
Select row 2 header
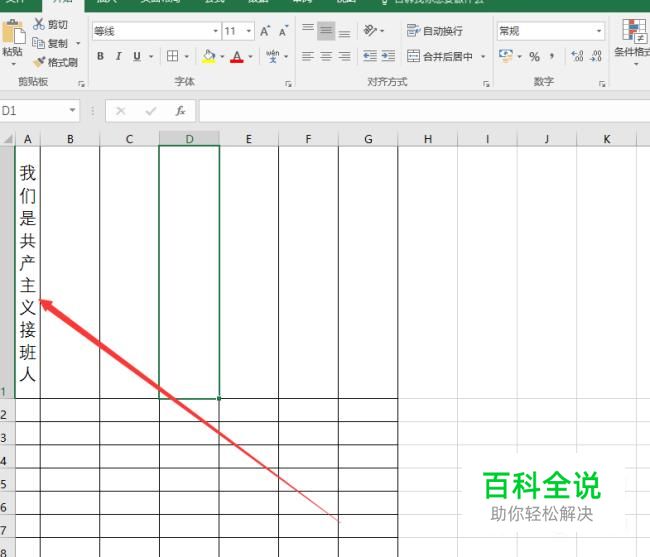pos(7,411)
